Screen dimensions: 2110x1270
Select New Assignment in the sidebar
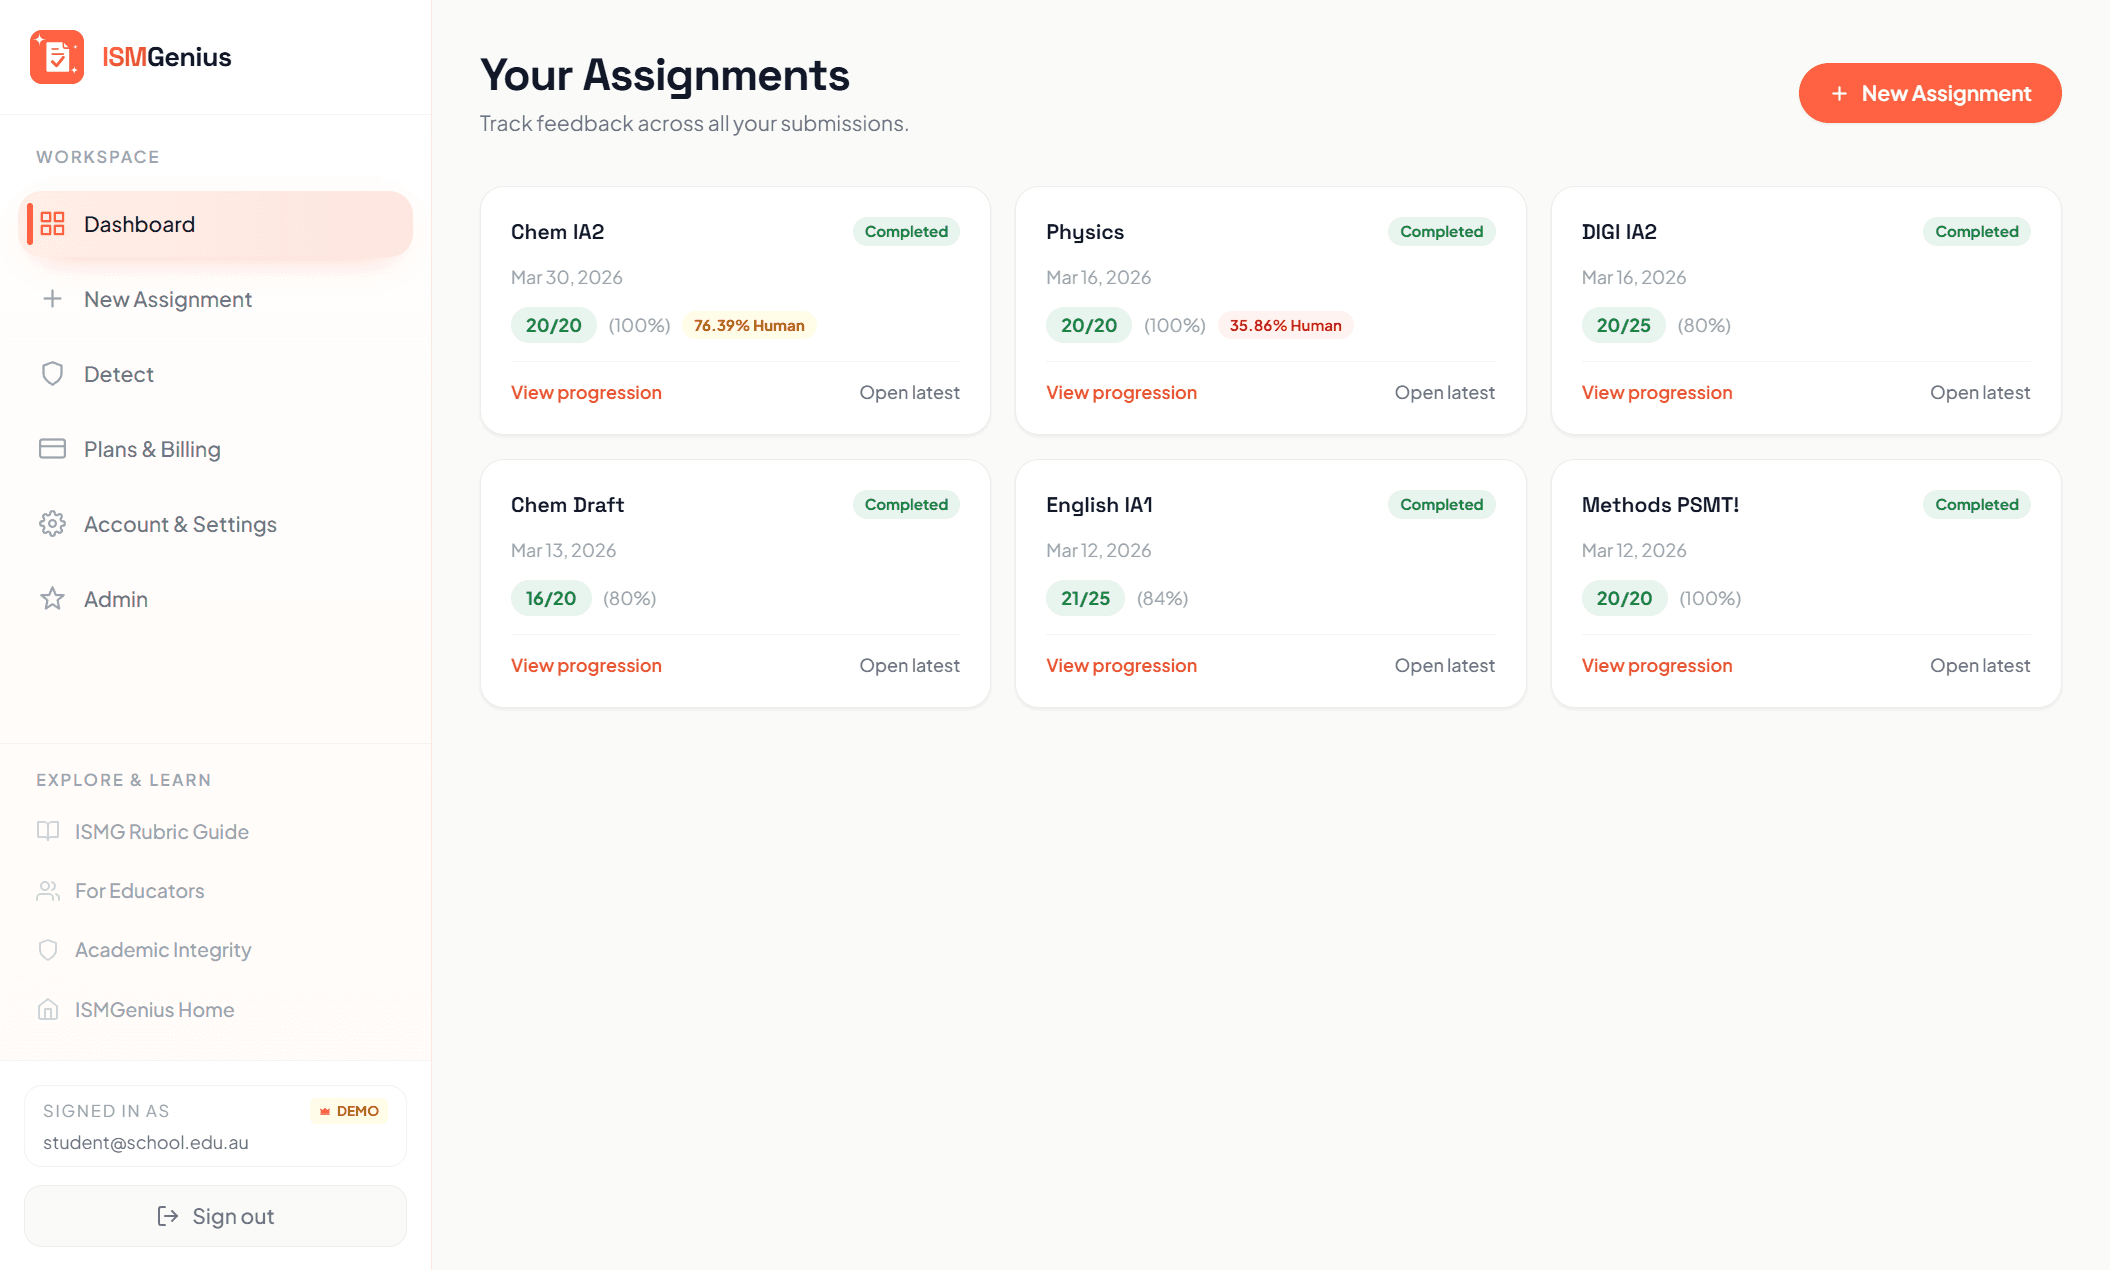(167, 299)
